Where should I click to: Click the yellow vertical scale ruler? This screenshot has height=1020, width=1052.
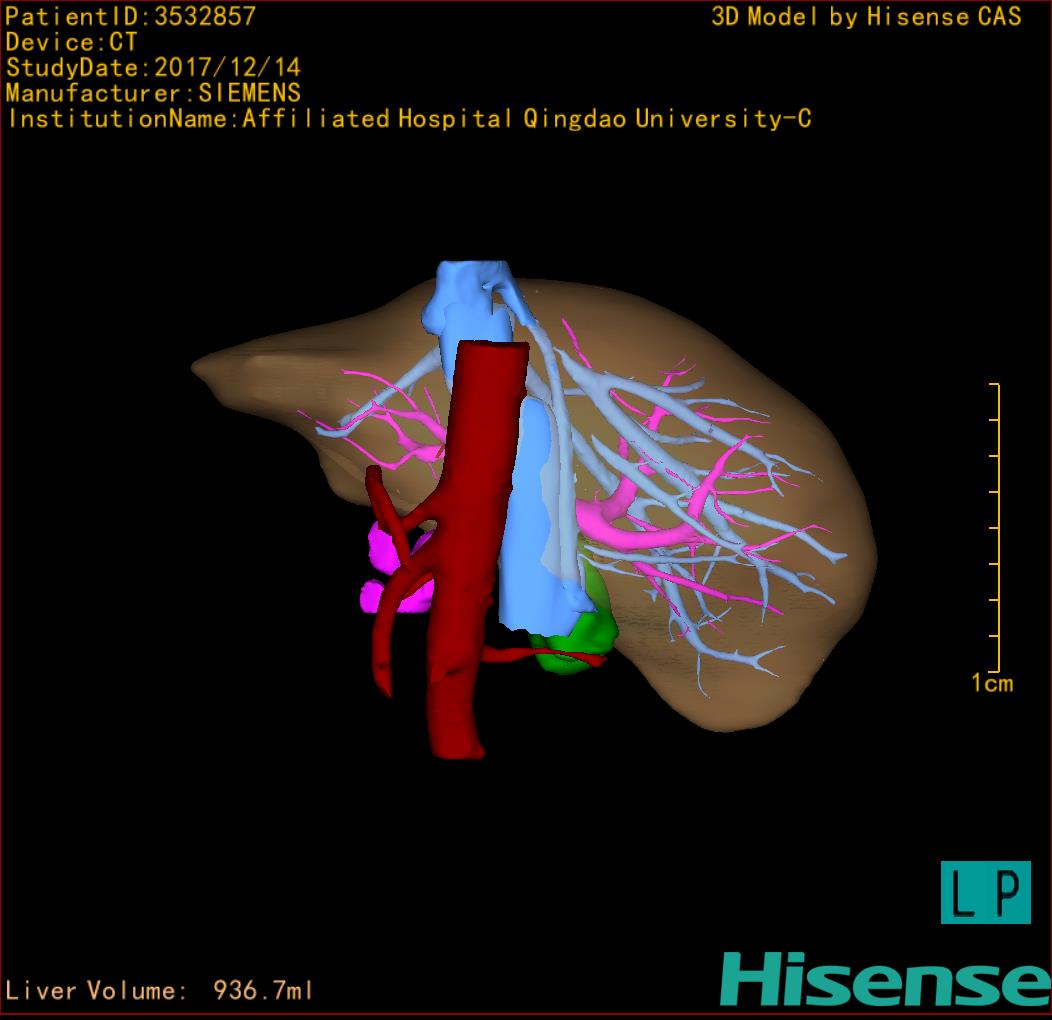(995, 527)
